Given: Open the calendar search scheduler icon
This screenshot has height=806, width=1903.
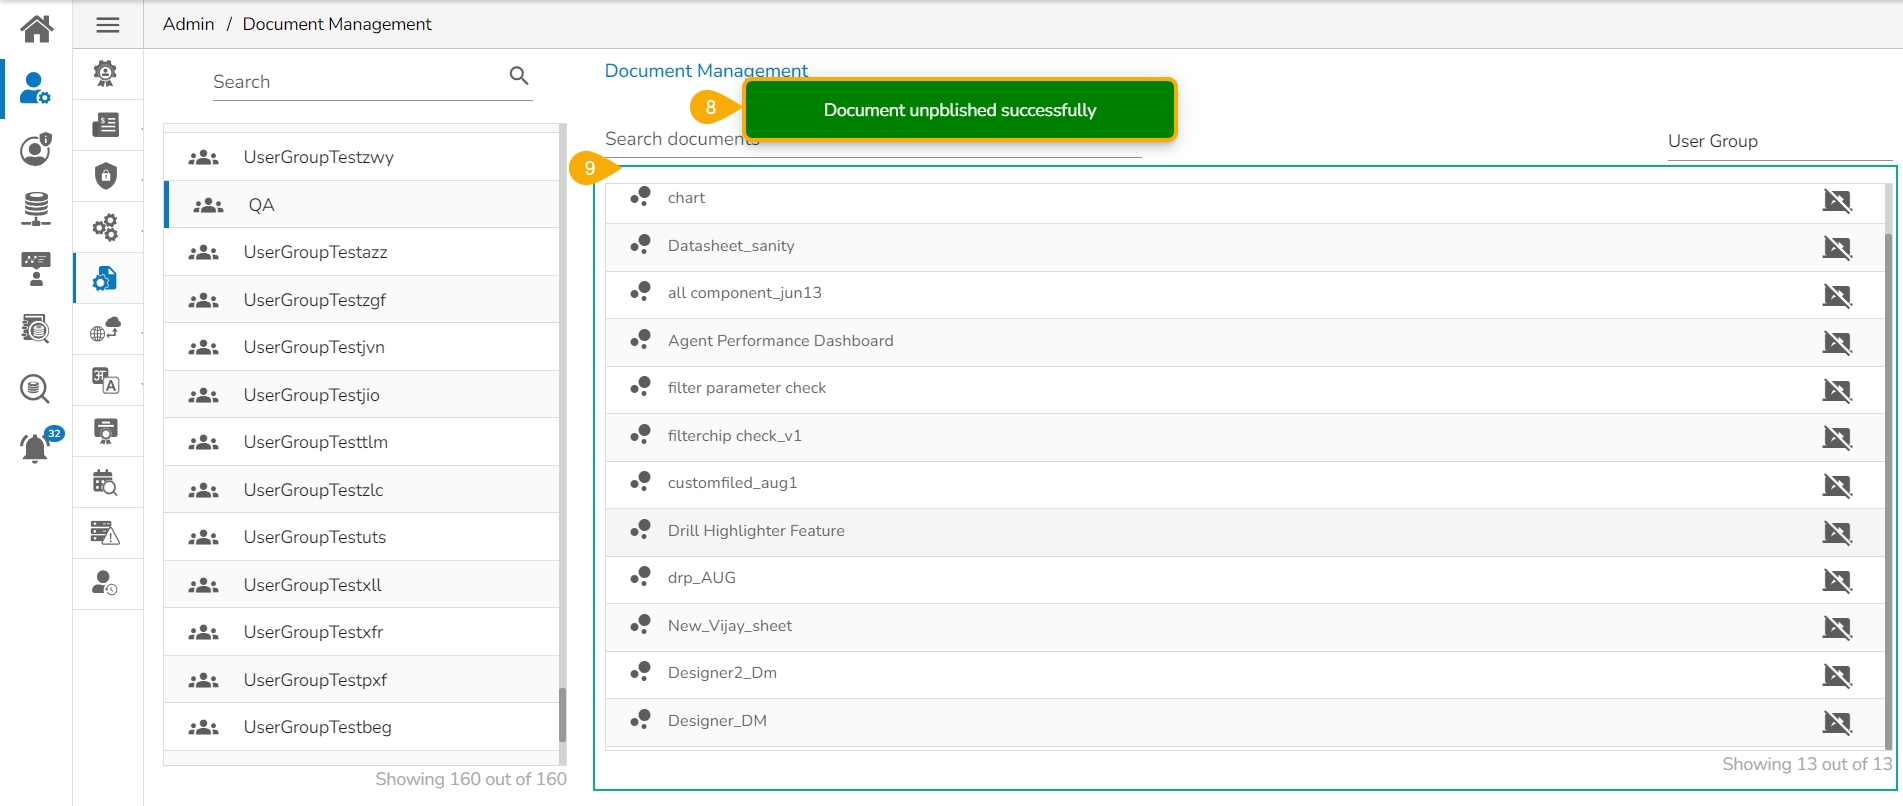Looking at the screenshot, I should click(x=105, y=482).
